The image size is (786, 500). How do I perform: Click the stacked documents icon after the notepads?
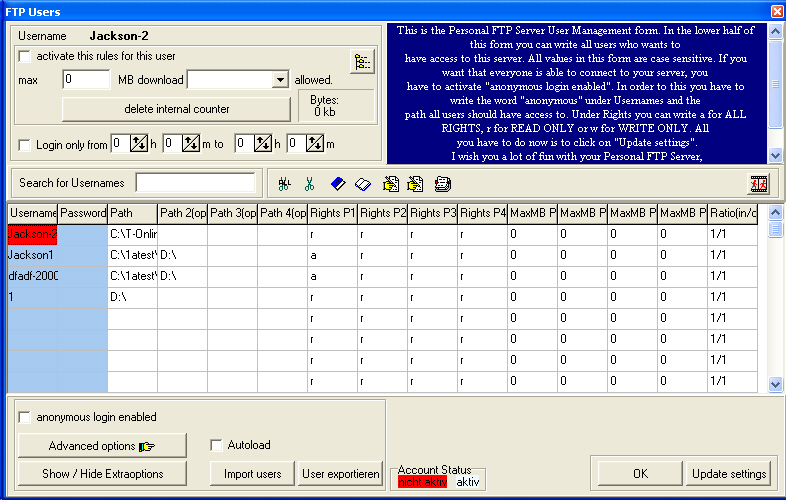tap(443, 184)
